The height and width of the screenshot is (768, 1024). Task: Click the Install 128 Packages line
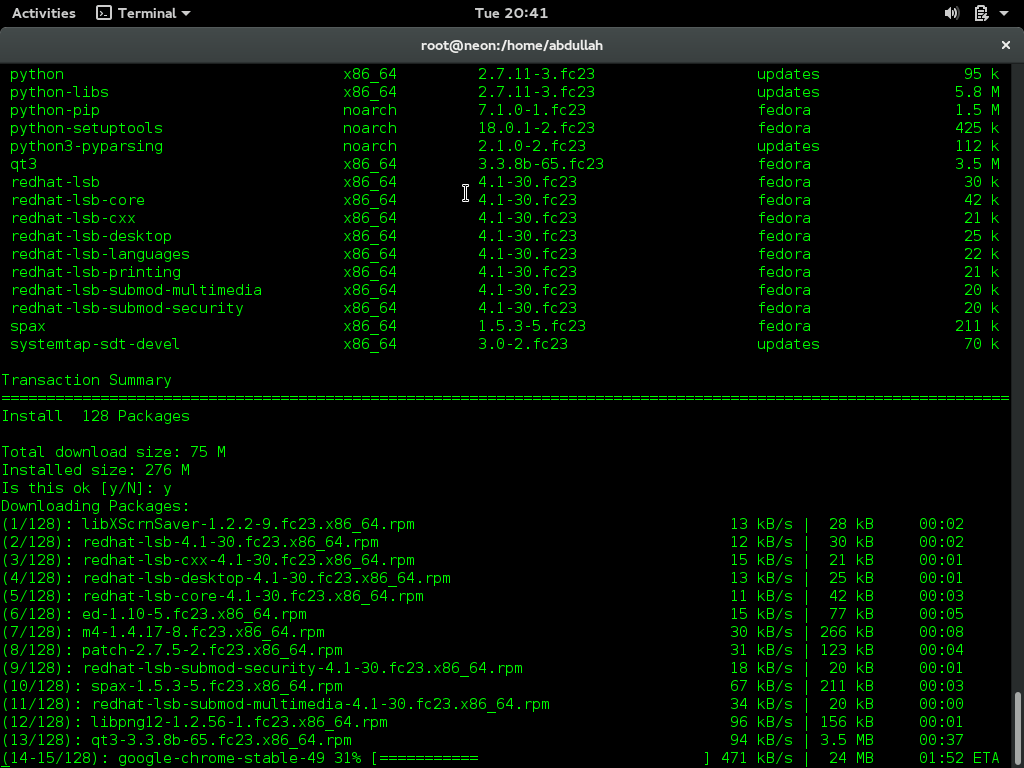click(x=95, y=416)
